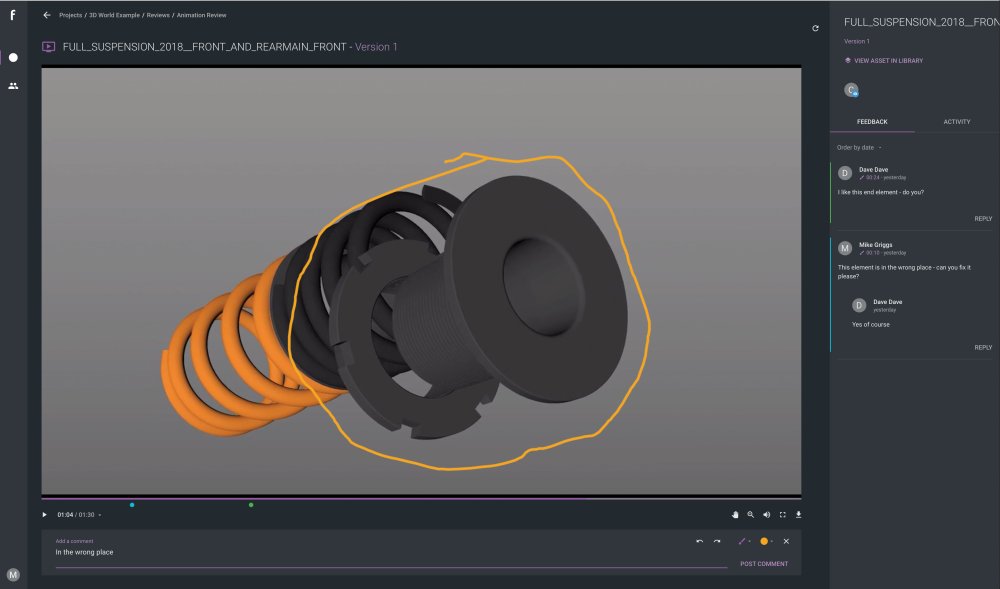
Task: Click the layers icon beside View Asset
Action: point(848,61)
